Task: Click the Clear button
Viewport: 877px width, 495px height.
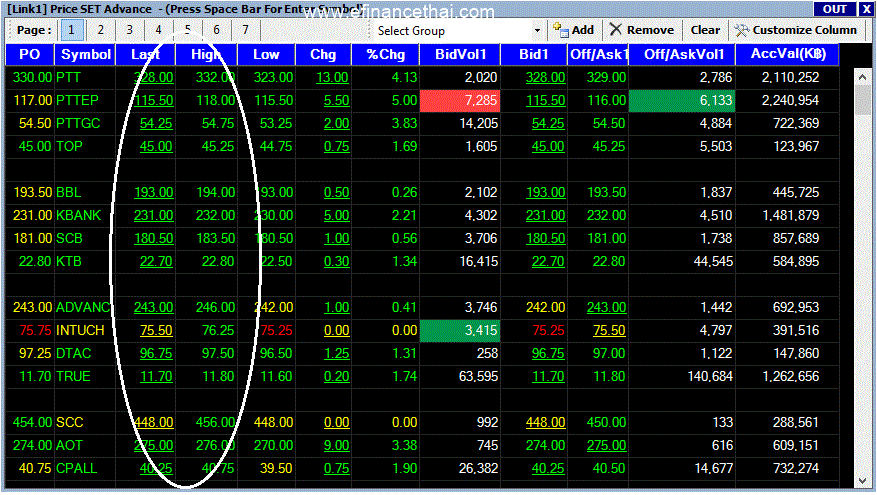Action: 705,30
